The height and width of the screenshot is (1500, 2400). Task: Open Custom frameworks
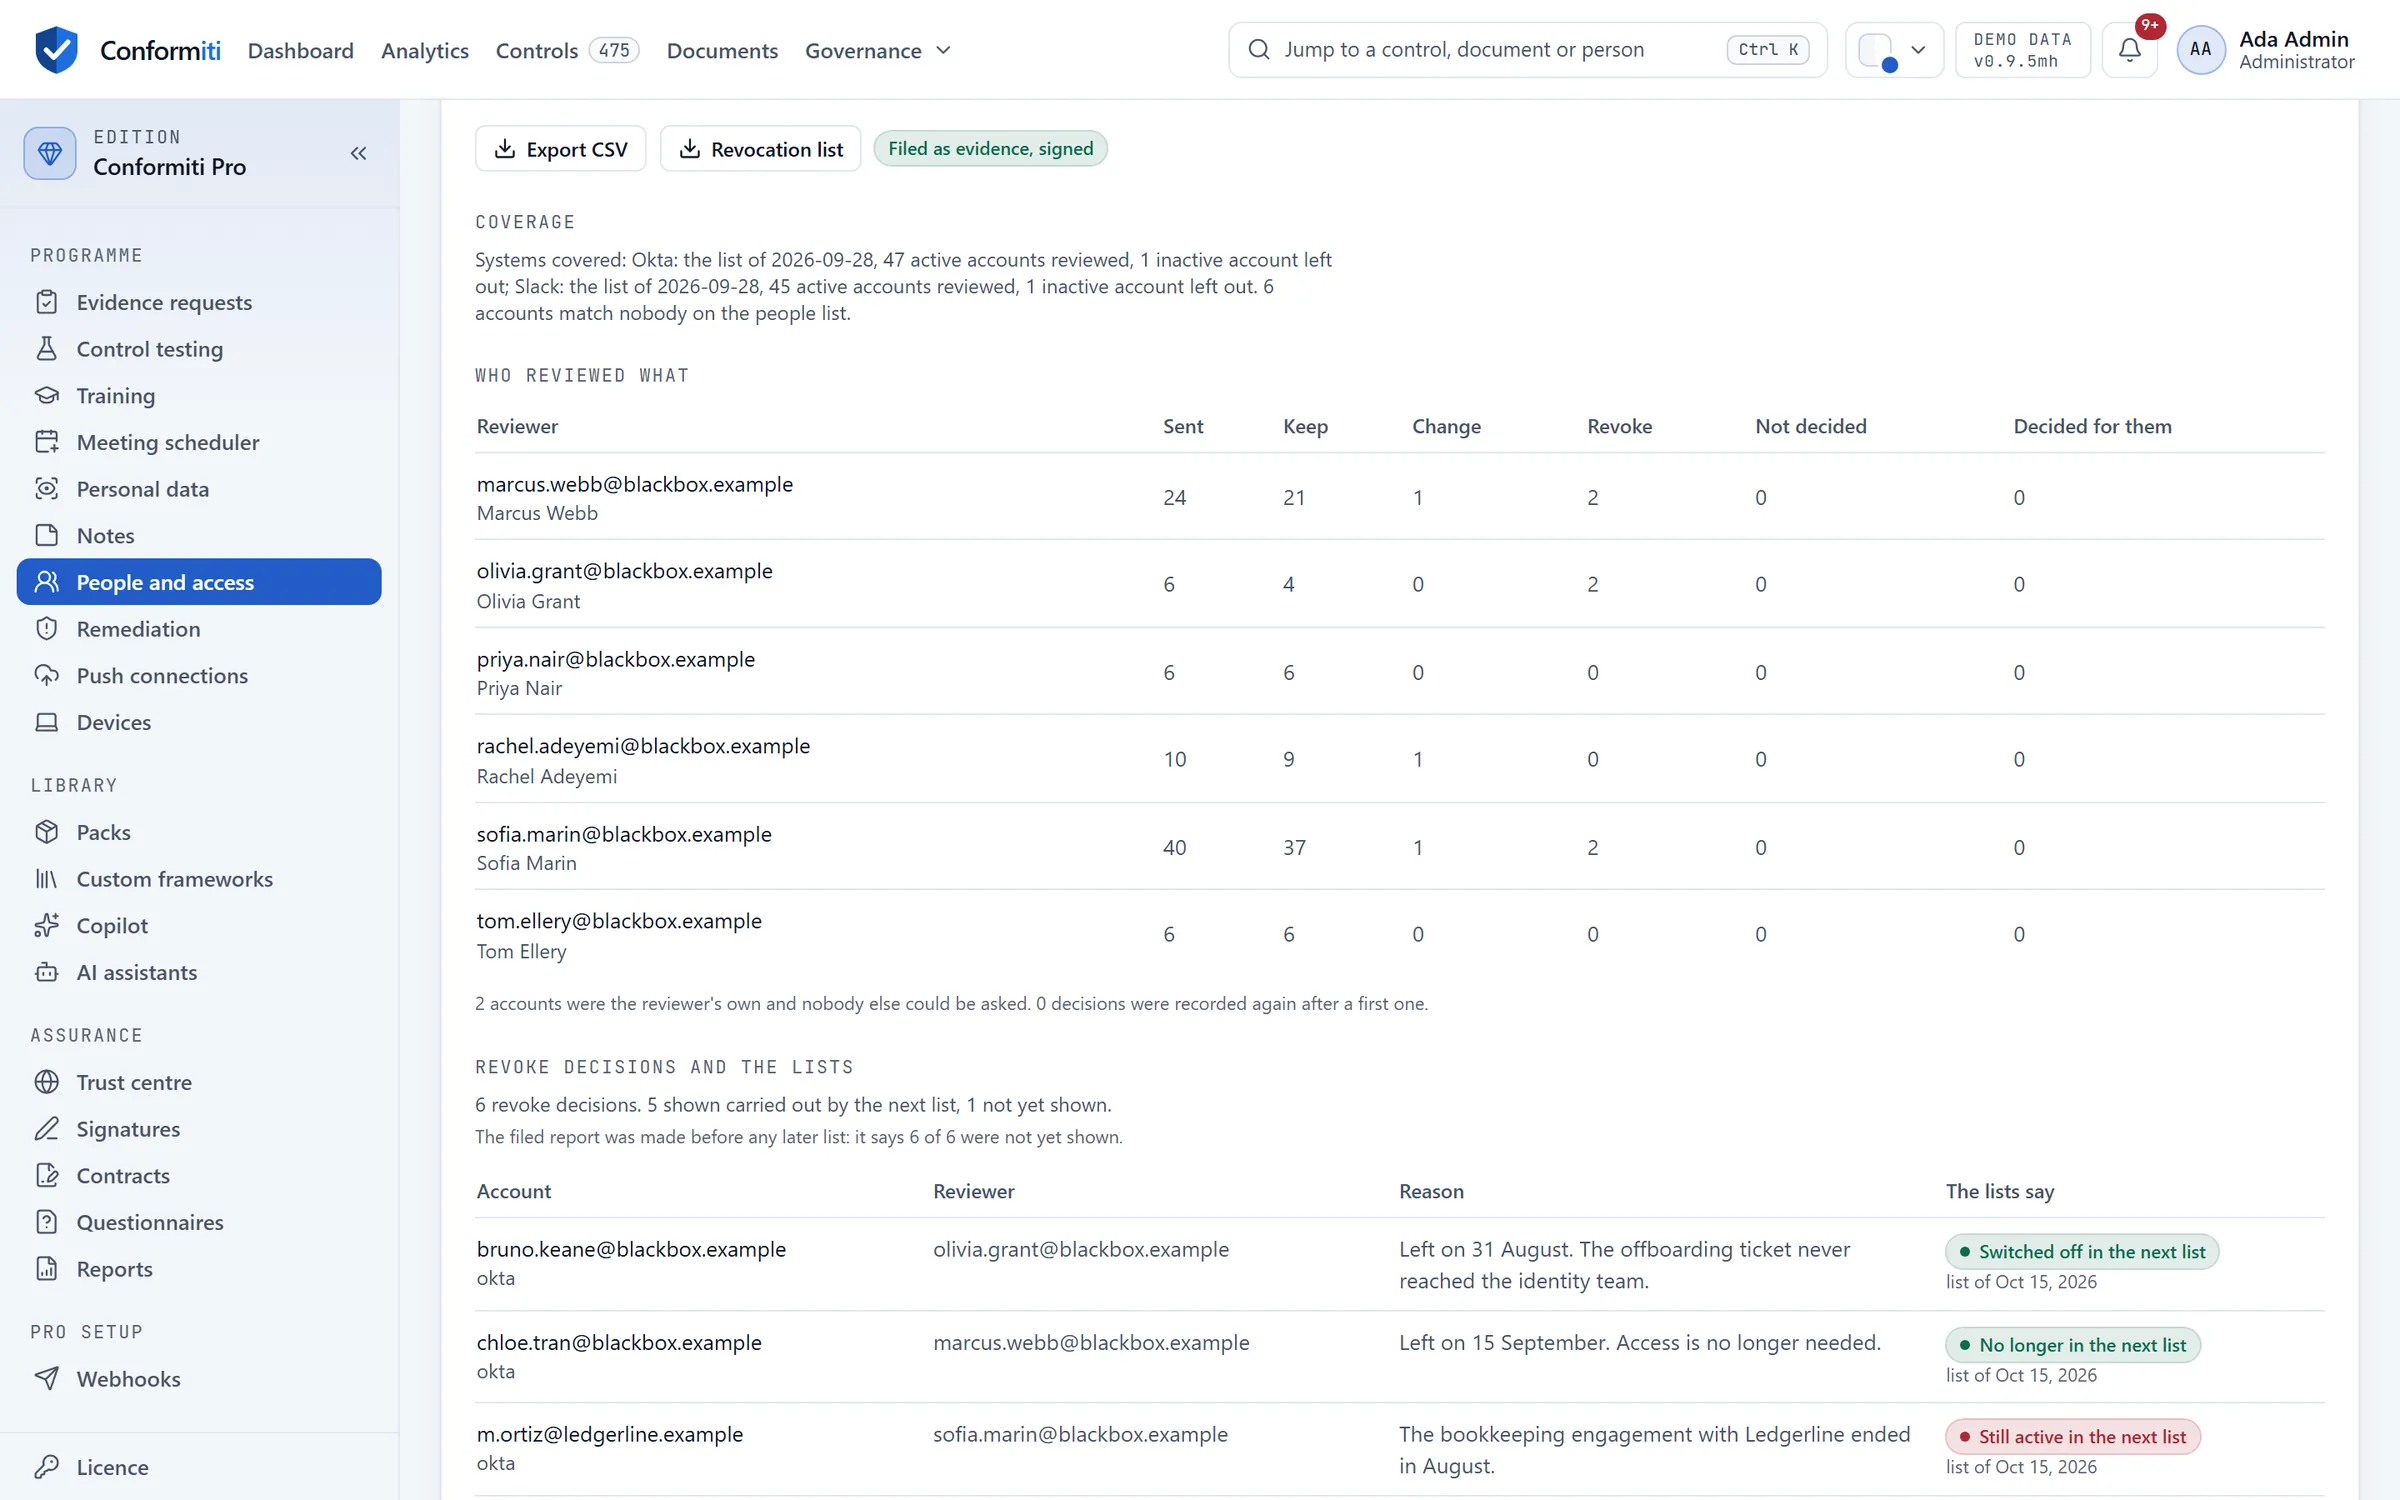(199, 879)
